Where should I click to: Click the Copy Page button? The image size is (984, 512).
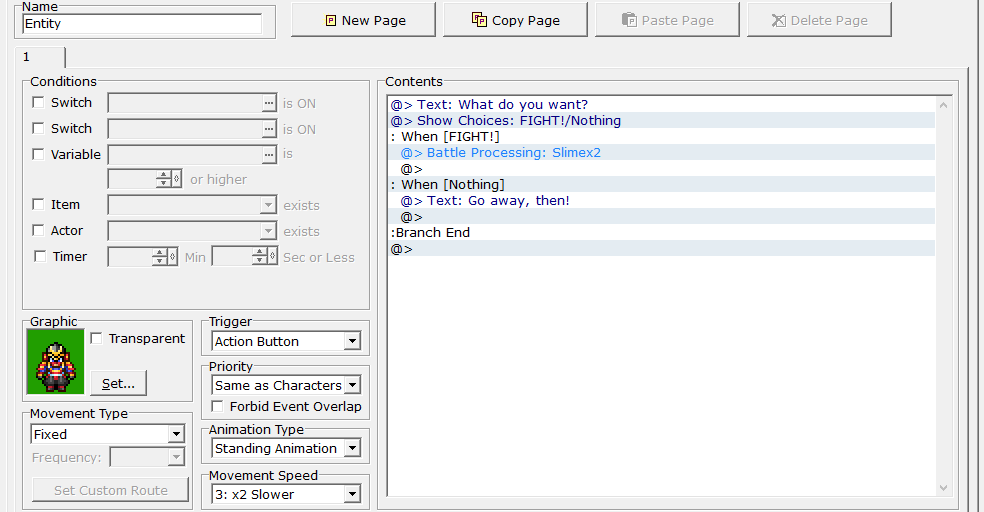515,20
